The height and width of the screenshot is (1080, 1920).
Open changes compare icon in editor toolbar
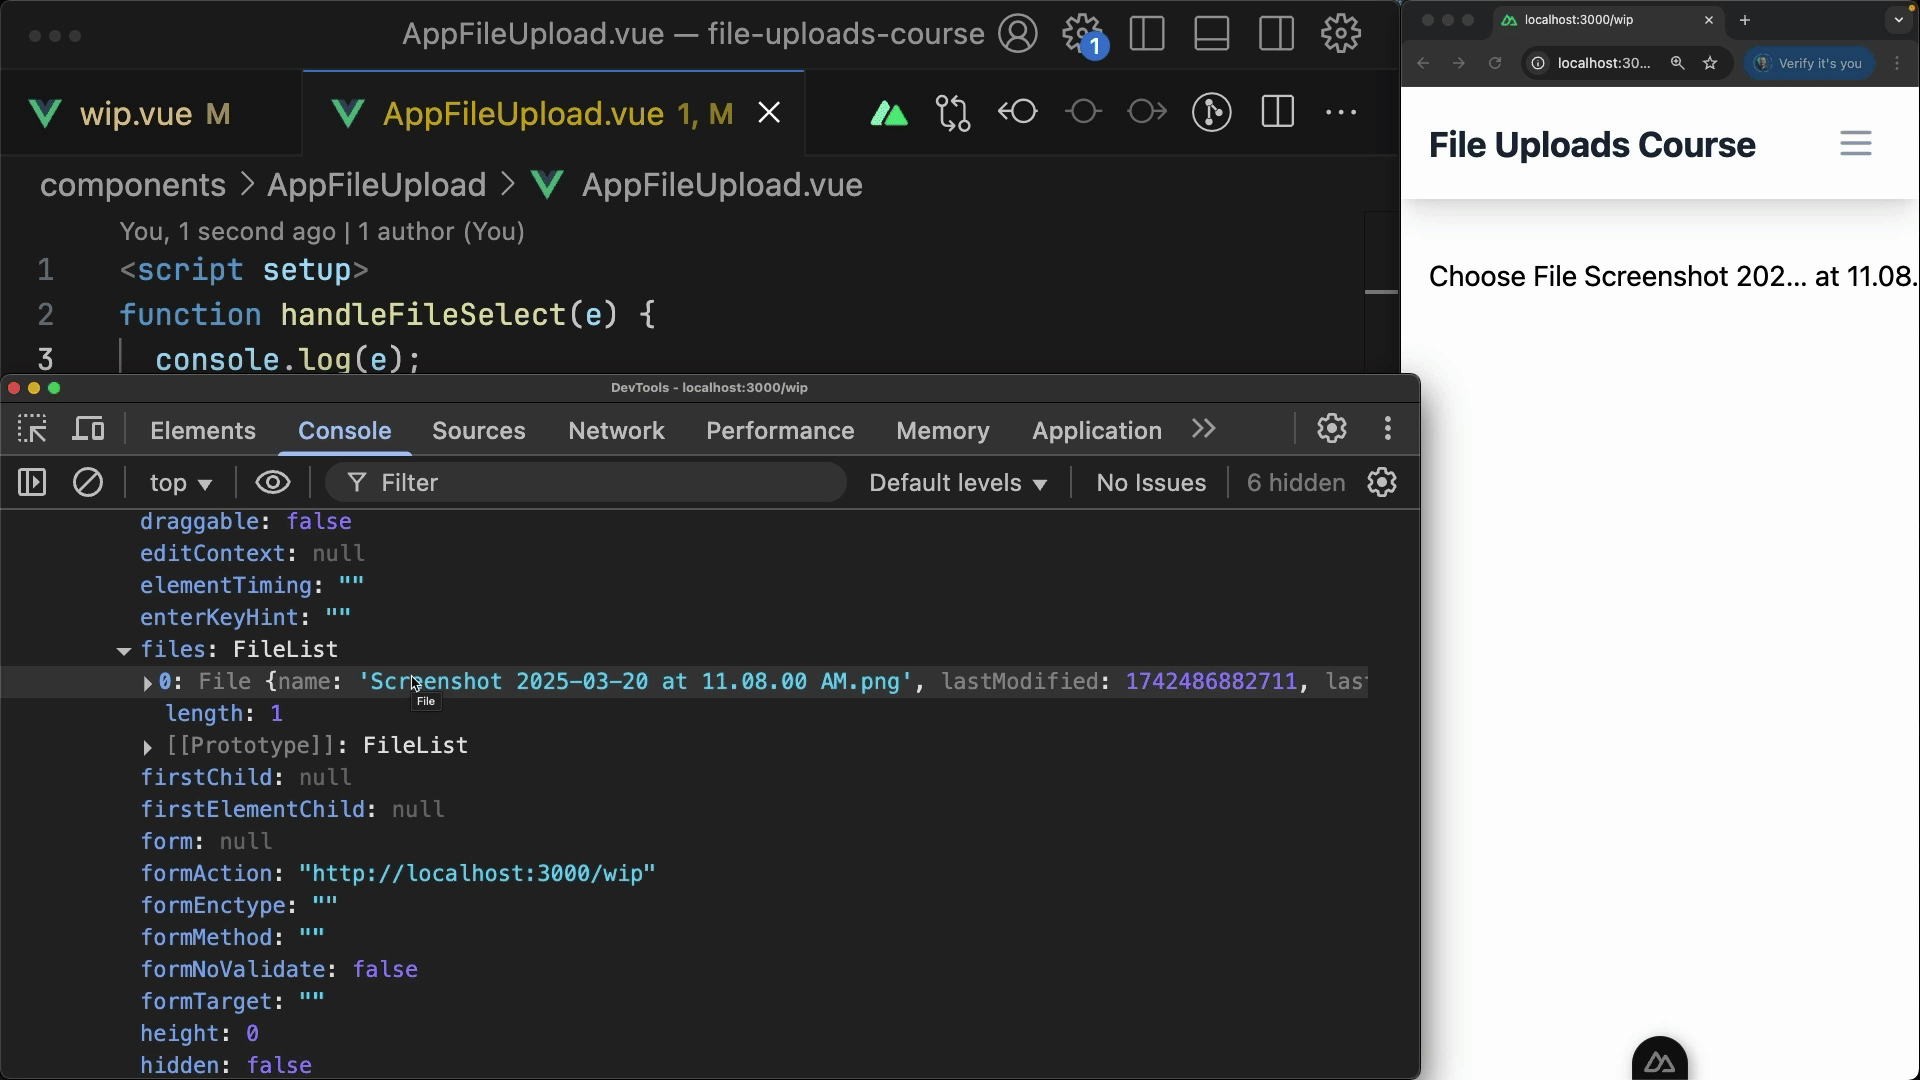(x=953, y=113)
